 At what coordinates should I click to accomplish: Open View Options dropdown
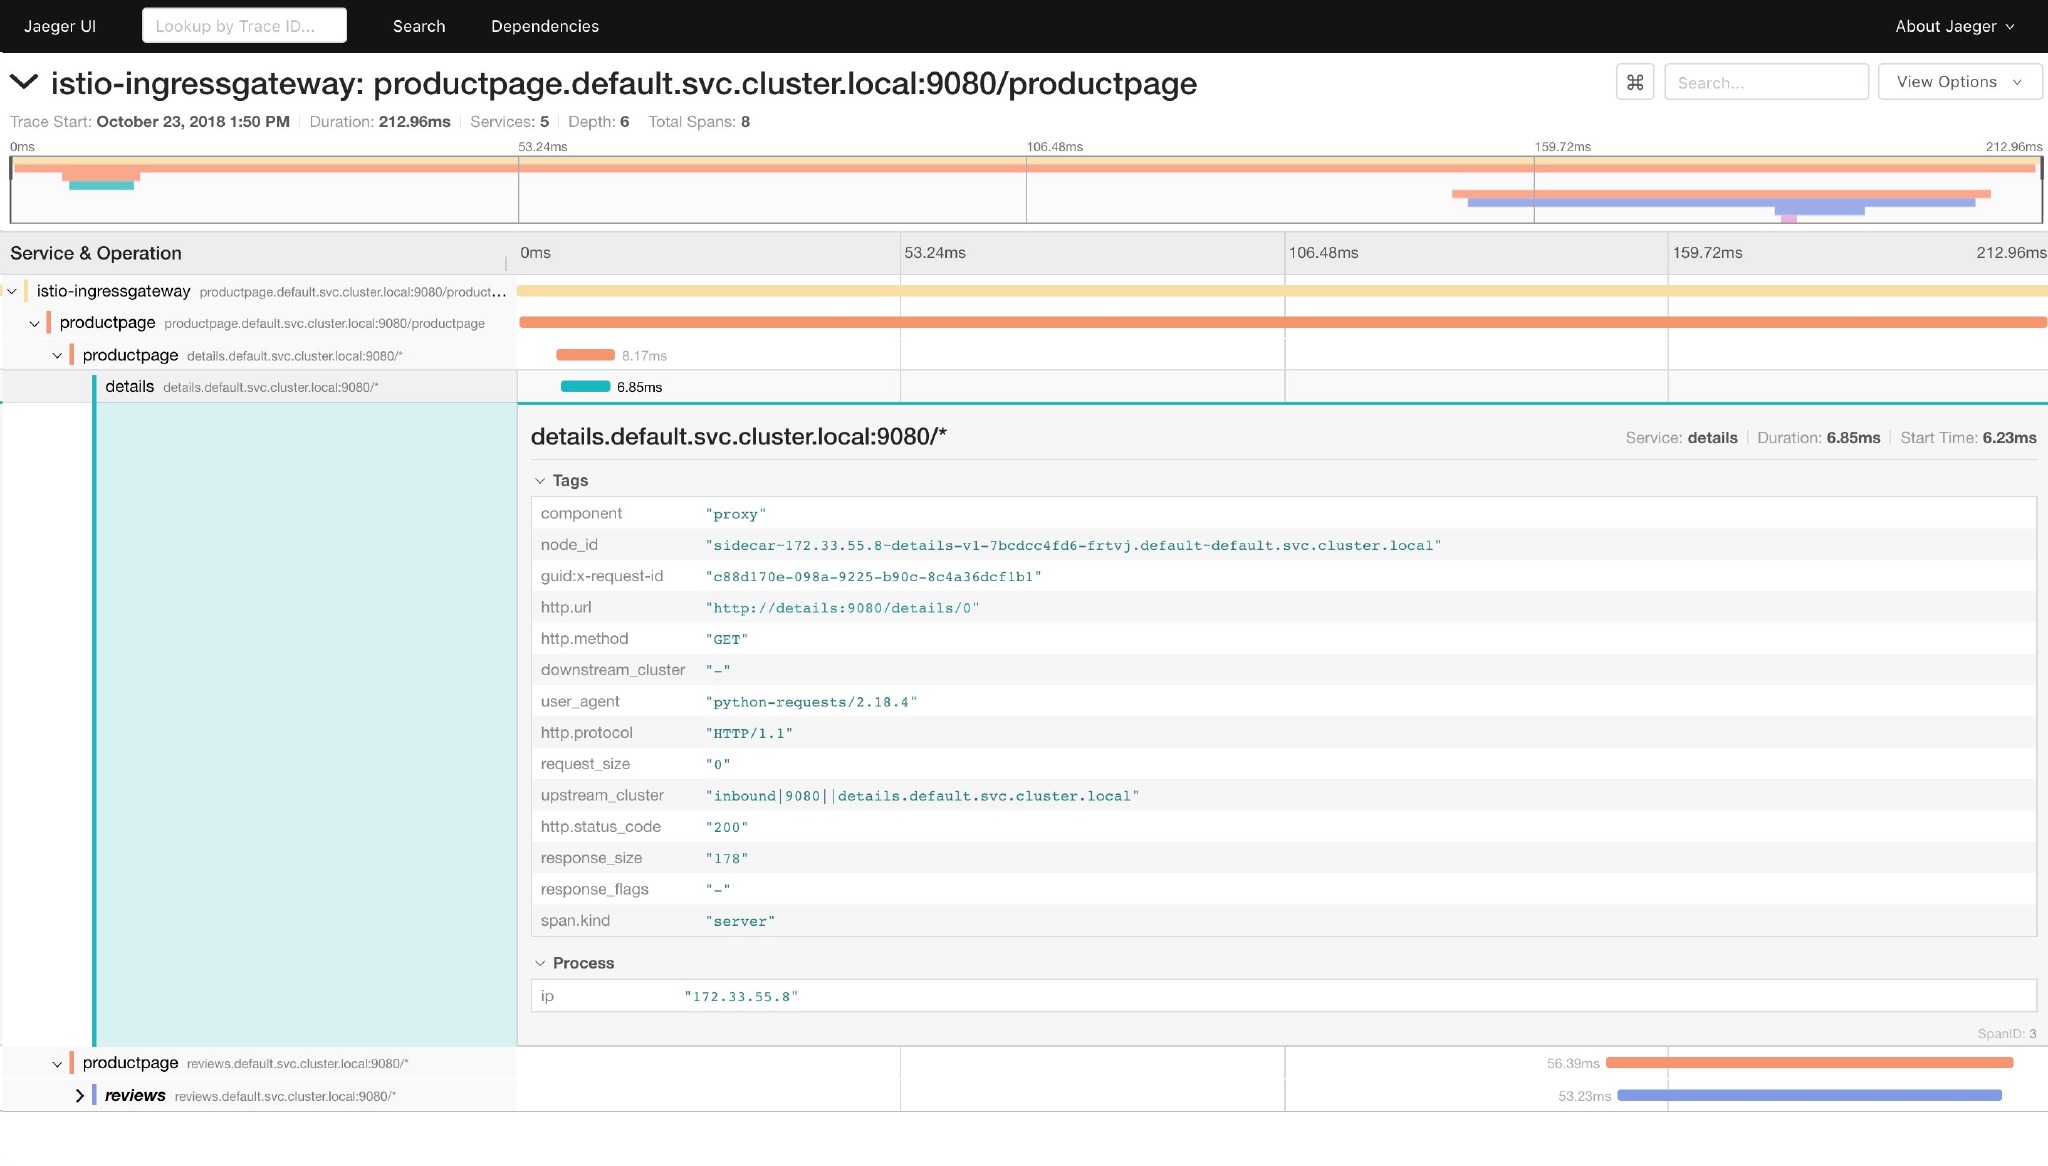[1959, 82]
